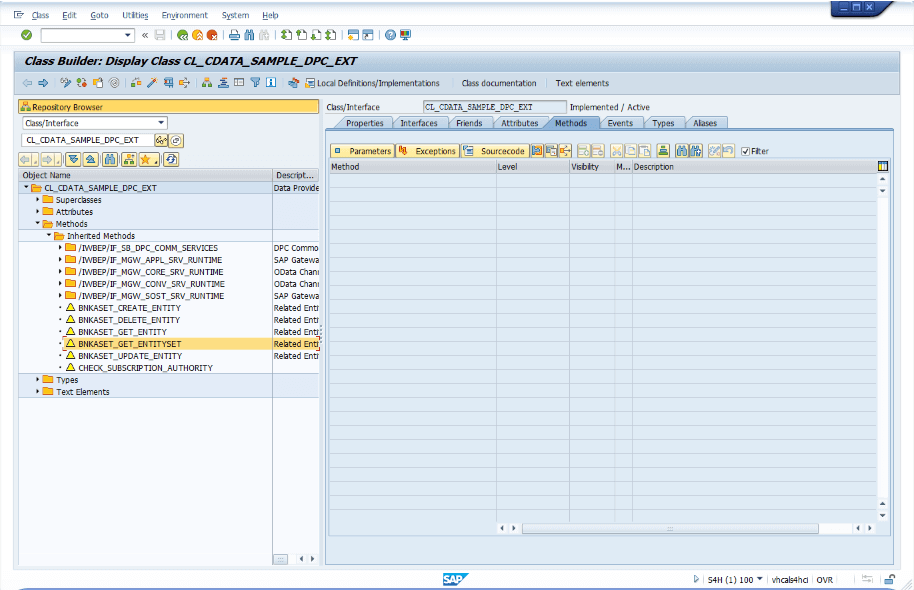Open the Goto menu
Viewport: 914px width, 590px height.
click(99, 15)
